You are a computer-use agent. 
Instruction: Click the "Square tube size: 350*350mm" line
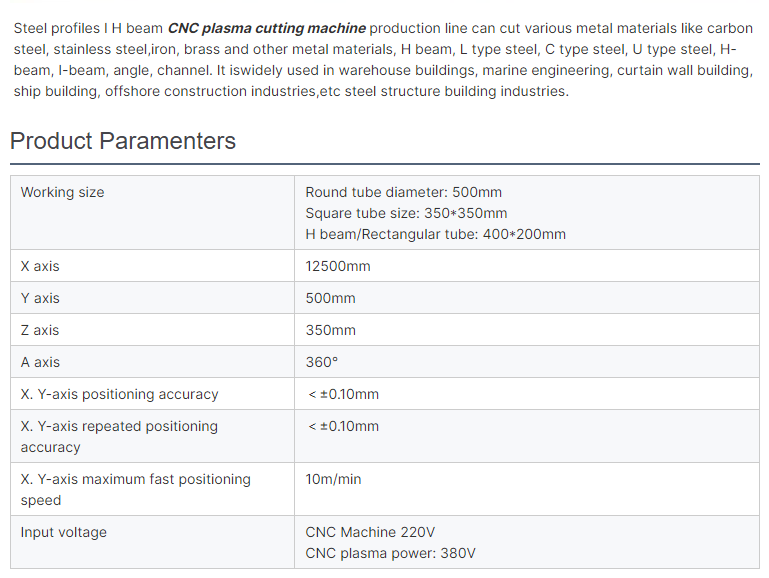406,213
